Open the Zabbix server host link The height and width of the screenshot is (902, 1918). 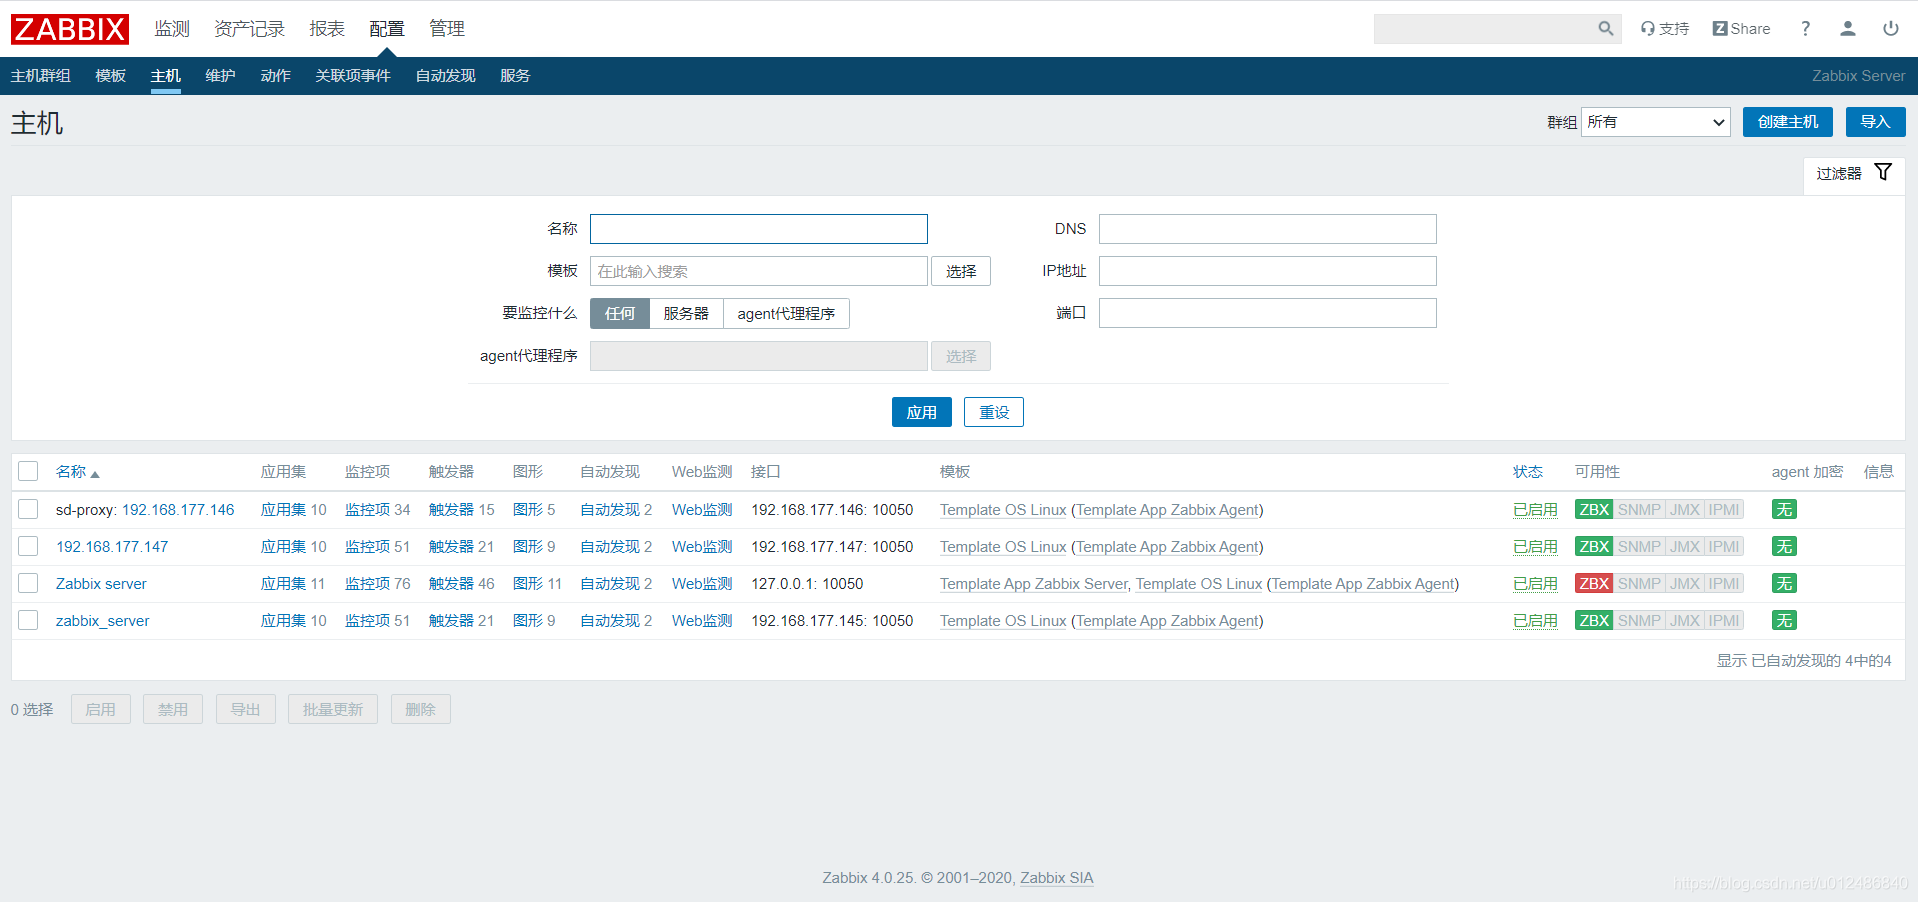tap(101, 584)
